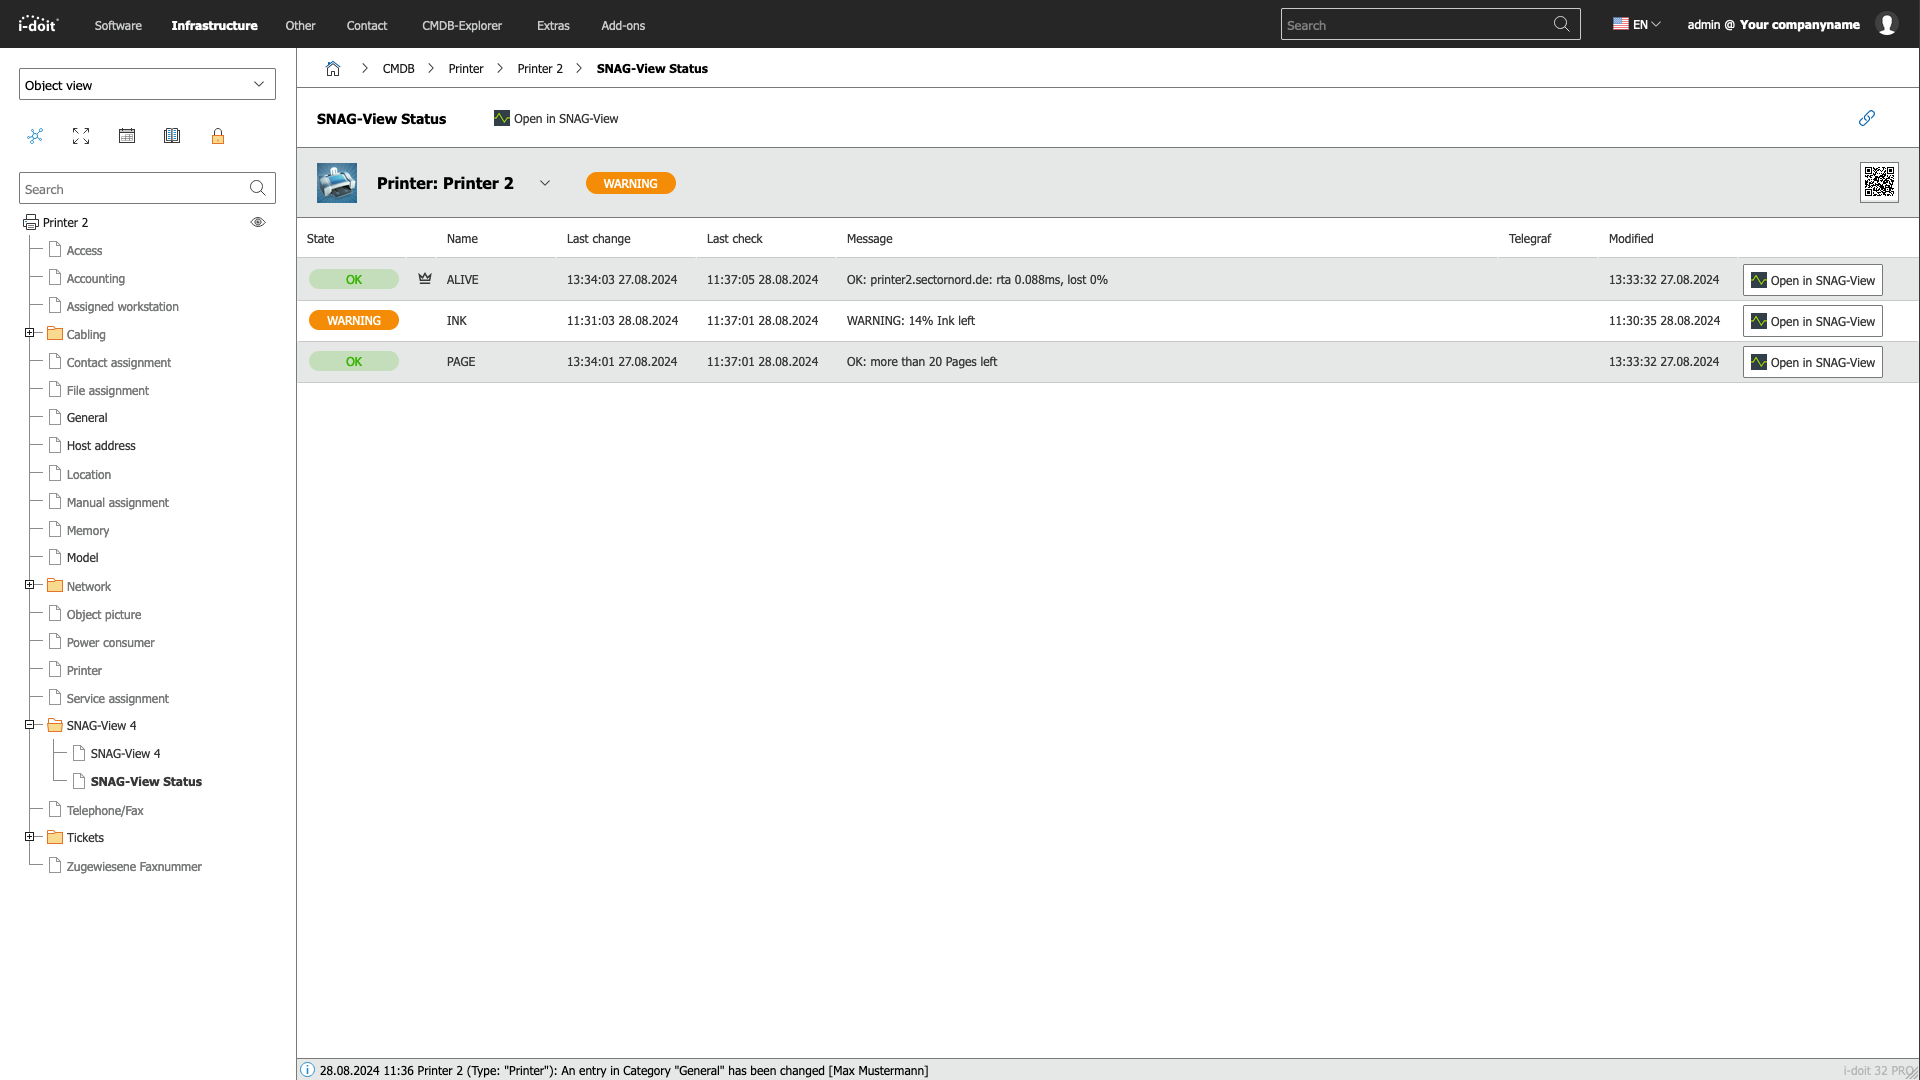The height and width of the screenshot is (1080, 1920).
Task: Open the QR code icon
Action: (x=1879, y=183)
